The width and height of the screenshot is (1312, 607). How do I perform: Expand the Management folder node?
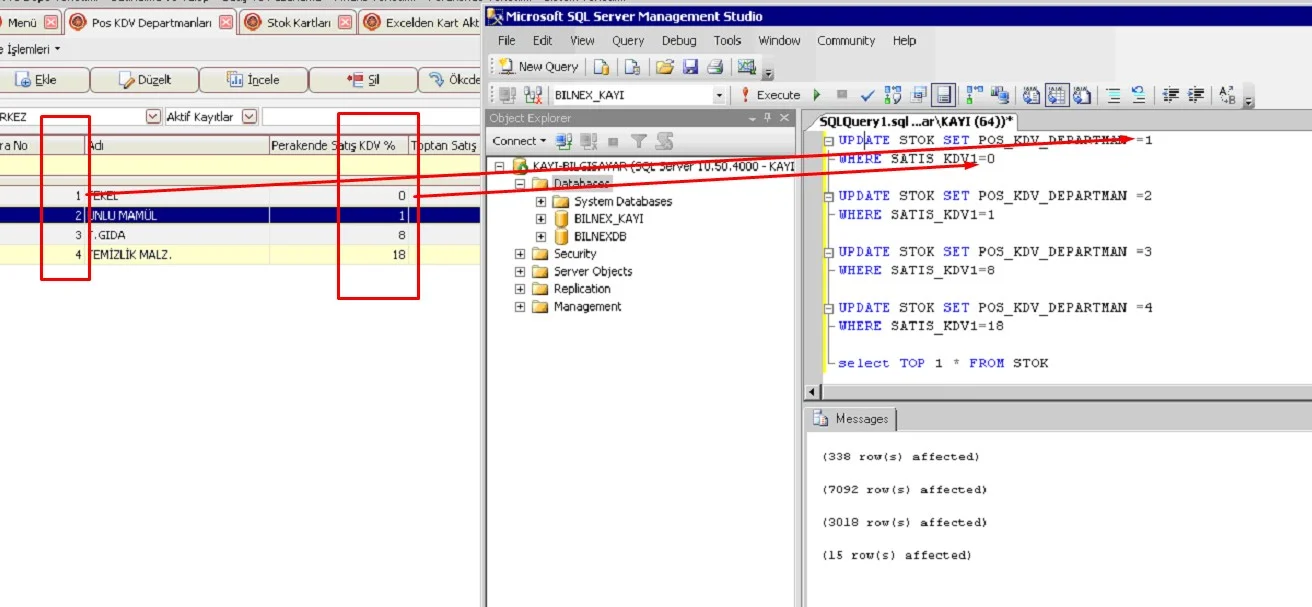[x=520, y=307]
